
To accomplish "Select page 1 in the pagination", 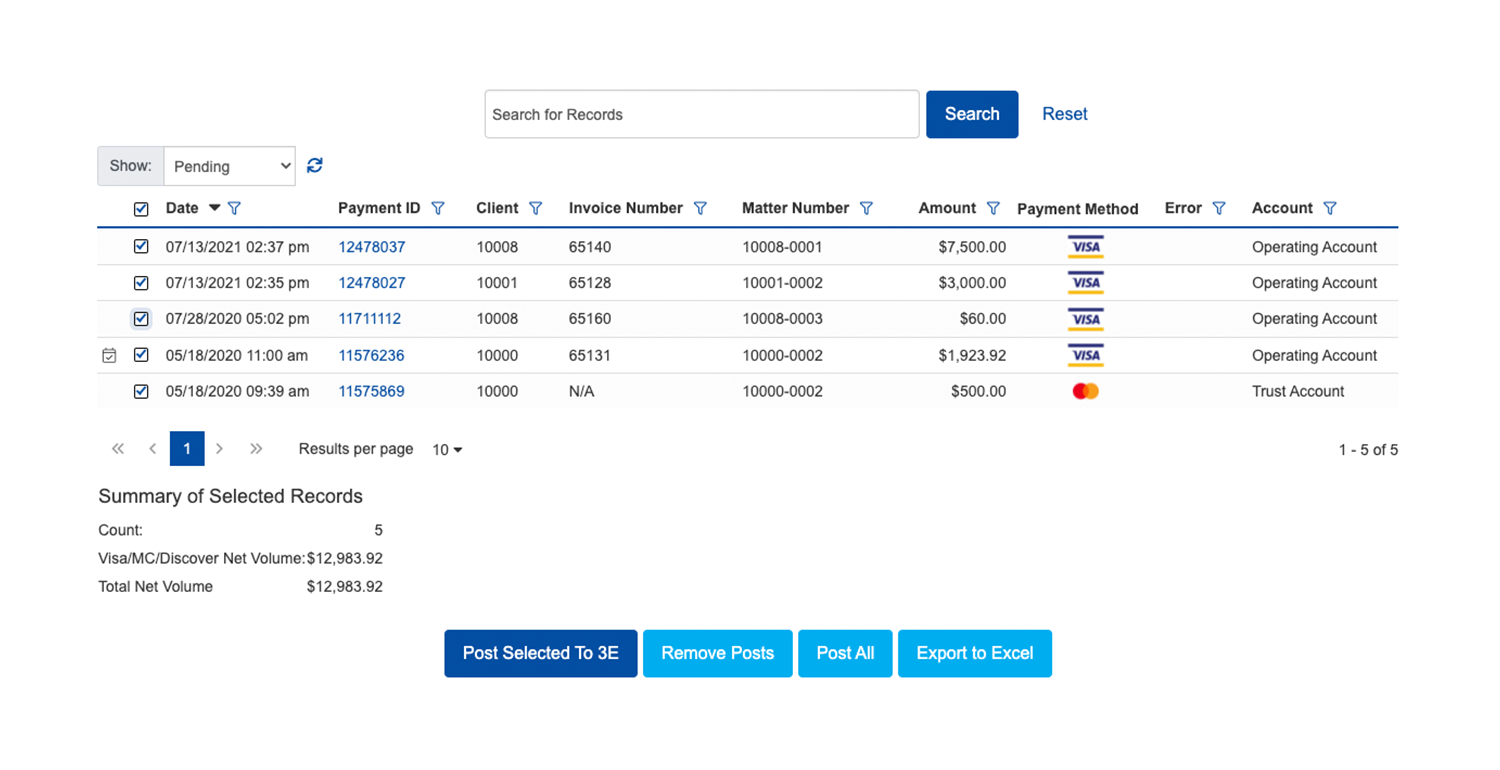I will (x=187, y=449).
